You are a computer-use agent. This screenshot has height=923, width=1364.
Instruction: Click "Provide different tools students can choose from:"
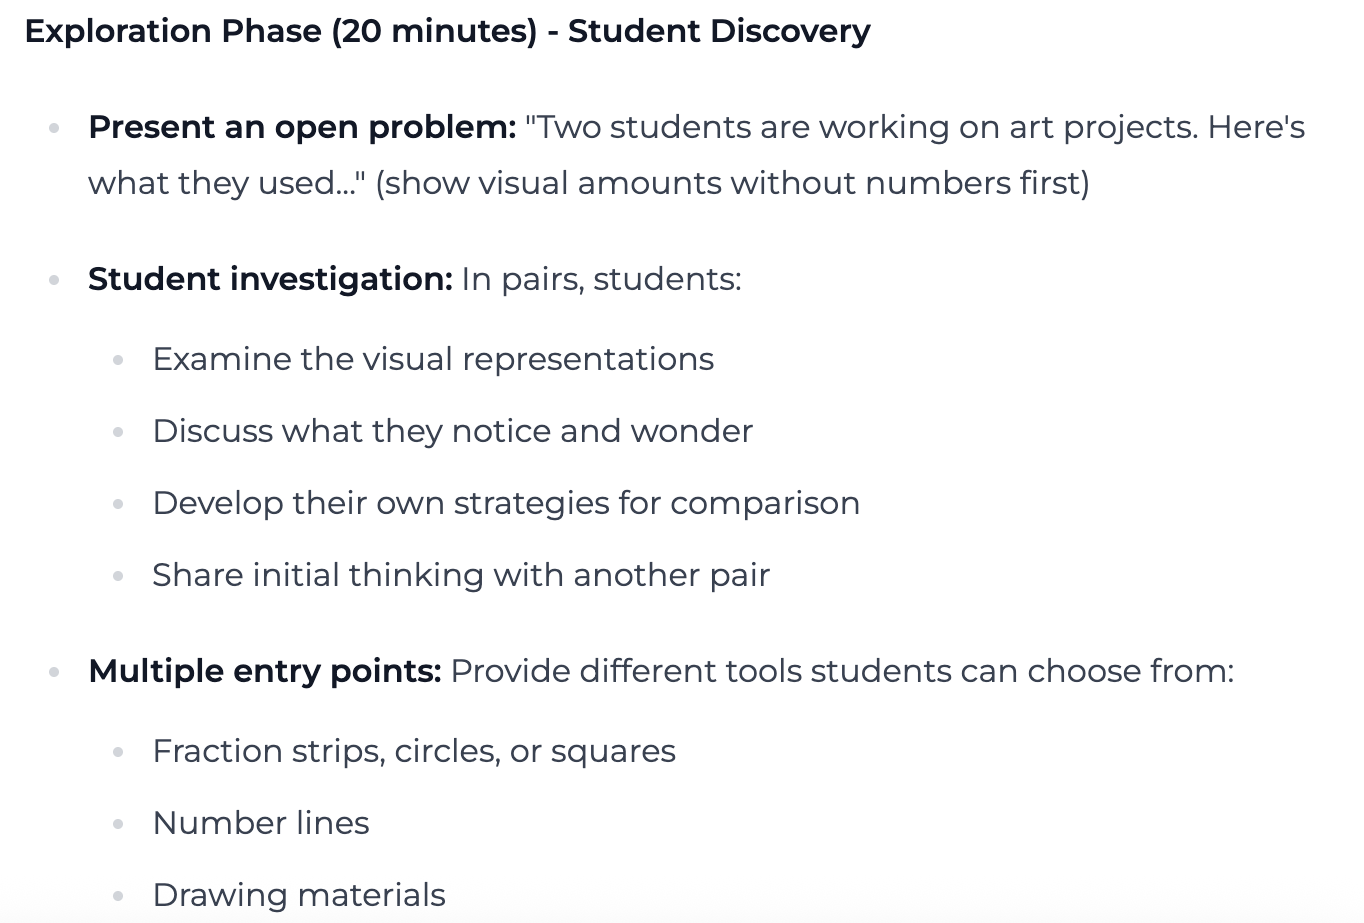[842, 670]
